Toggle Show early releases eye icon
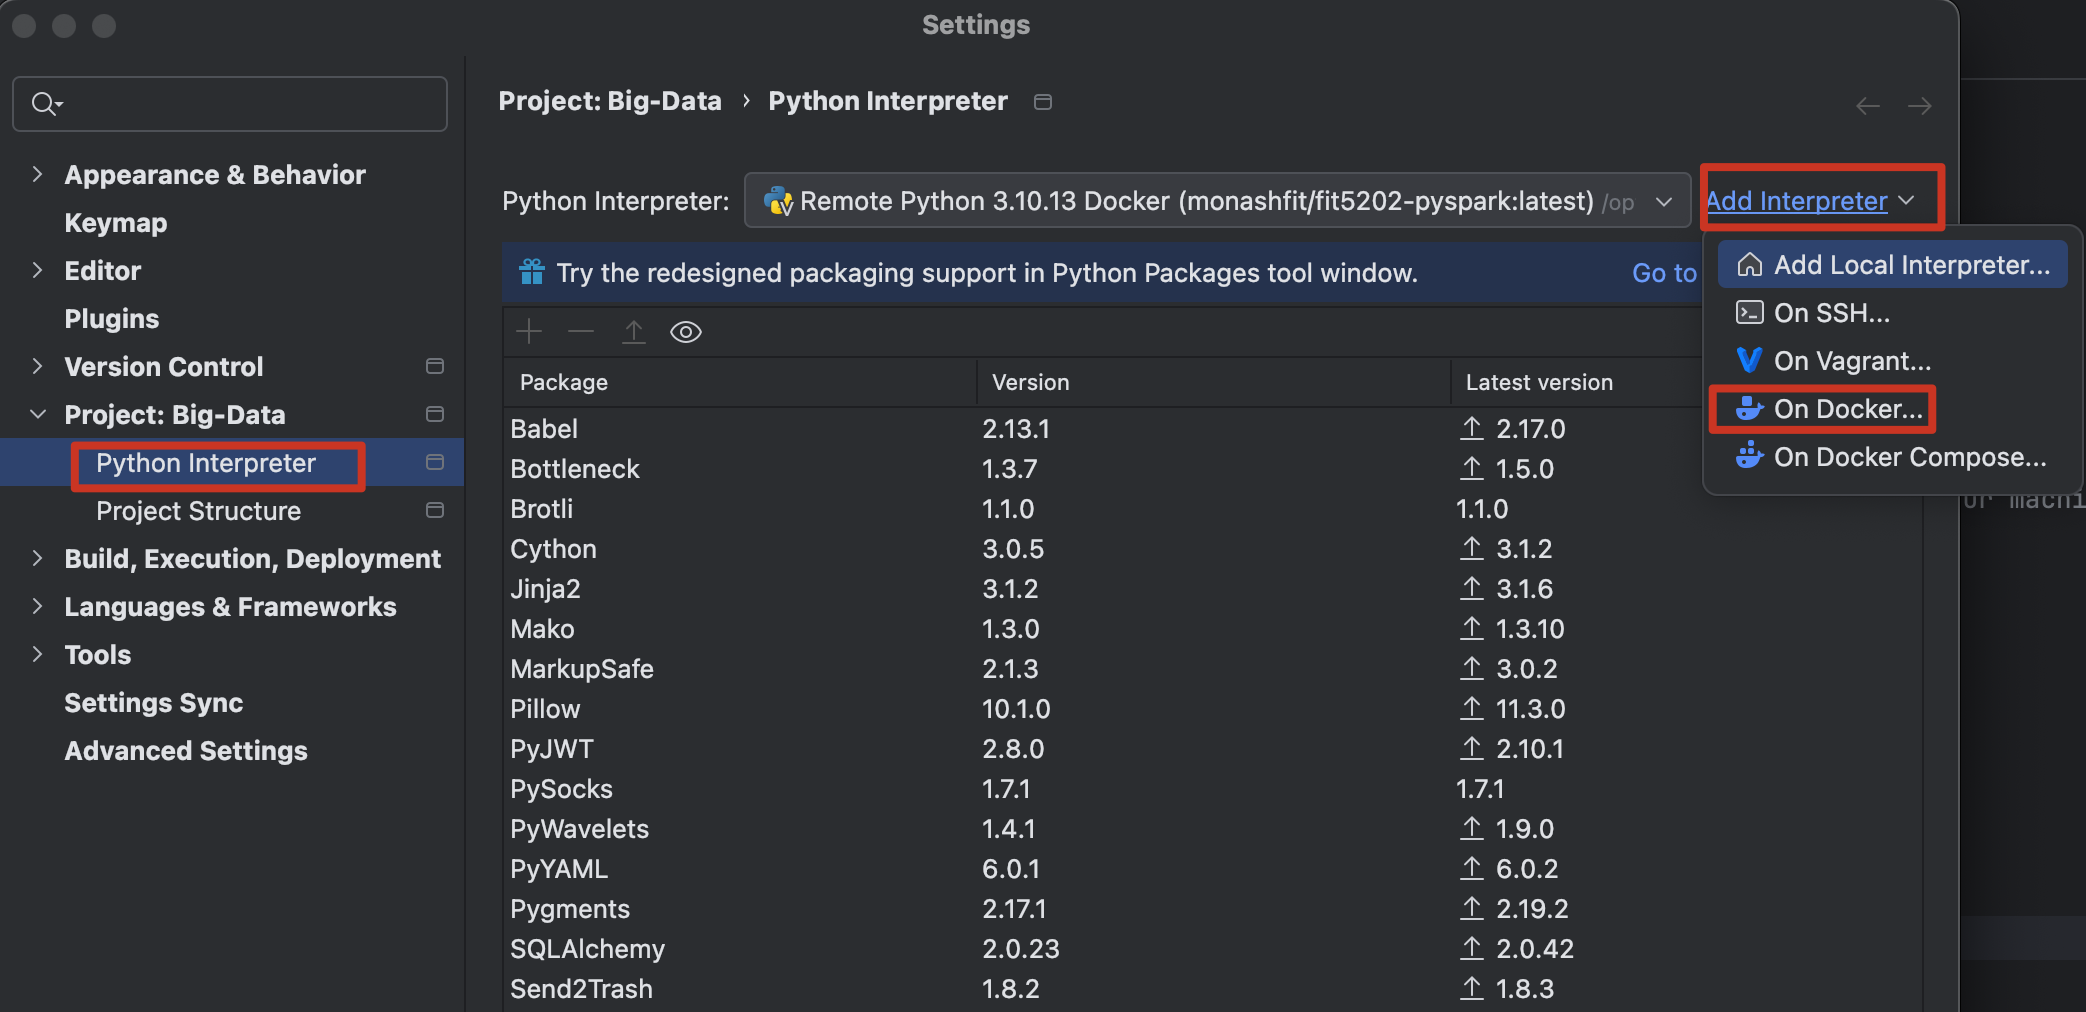The image size is (2086, 1012). click(686, 332)
